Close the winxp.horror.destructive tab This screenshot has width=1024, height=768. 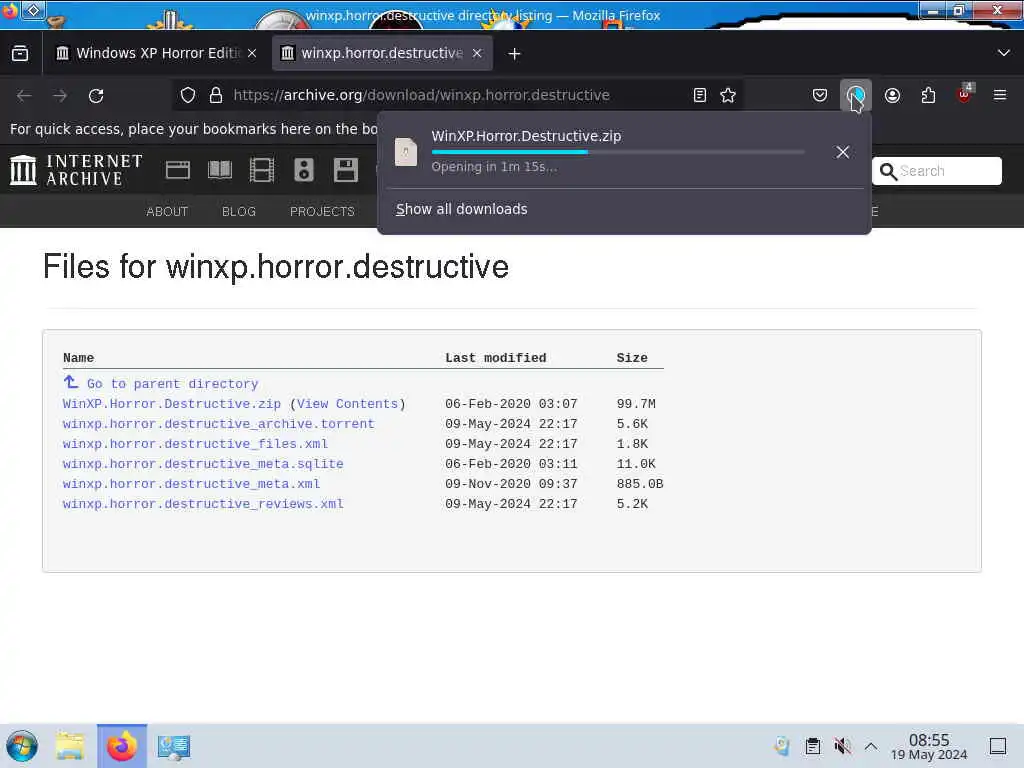coord(477,54)
